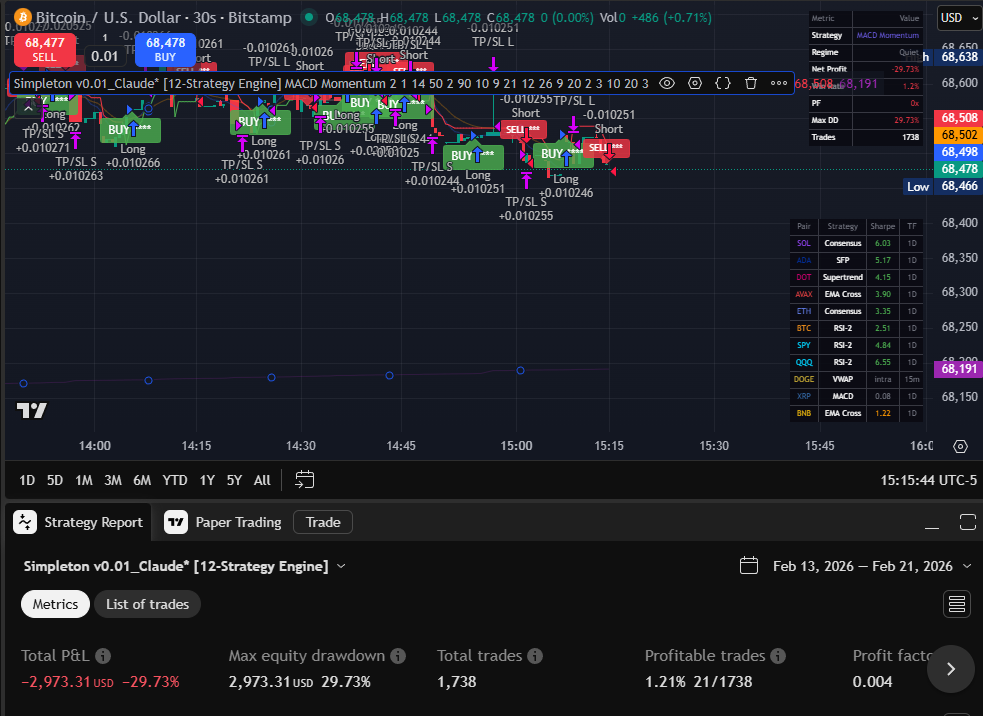
Task: Open the Trade panel
Action: pyautogui.click(x=322, y=522)
